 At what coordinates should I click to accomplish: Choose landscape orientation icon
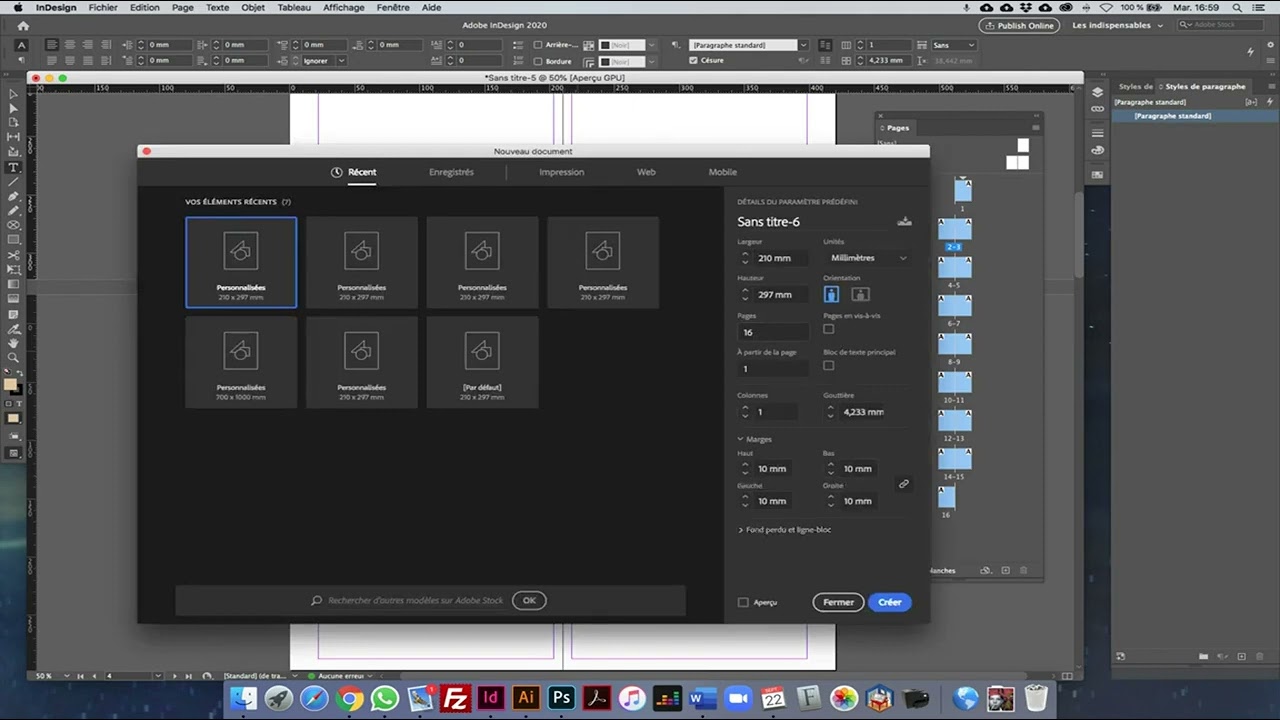[860, 294]
